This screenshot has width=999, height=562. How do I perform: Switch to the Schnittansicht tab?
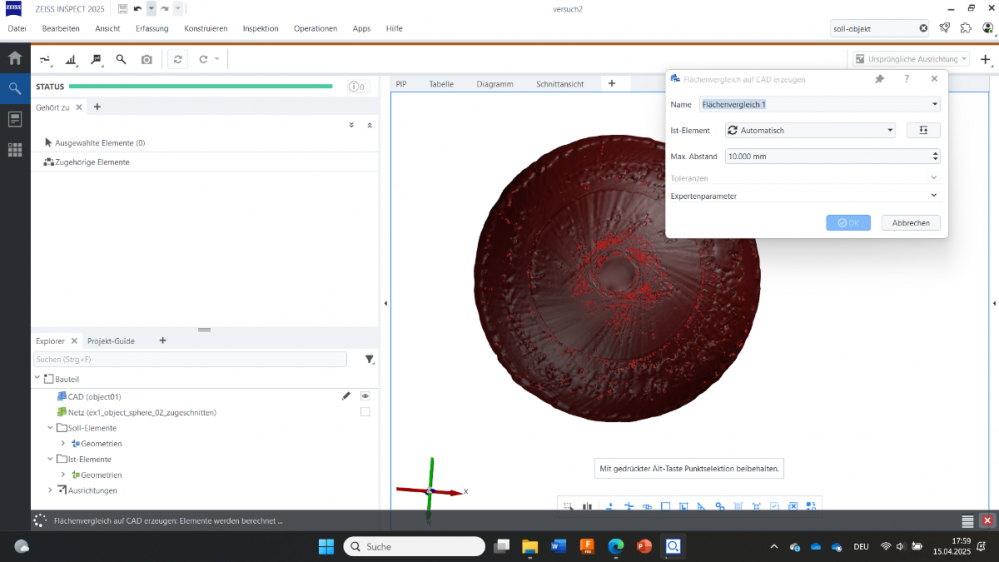tap(560, 84)
